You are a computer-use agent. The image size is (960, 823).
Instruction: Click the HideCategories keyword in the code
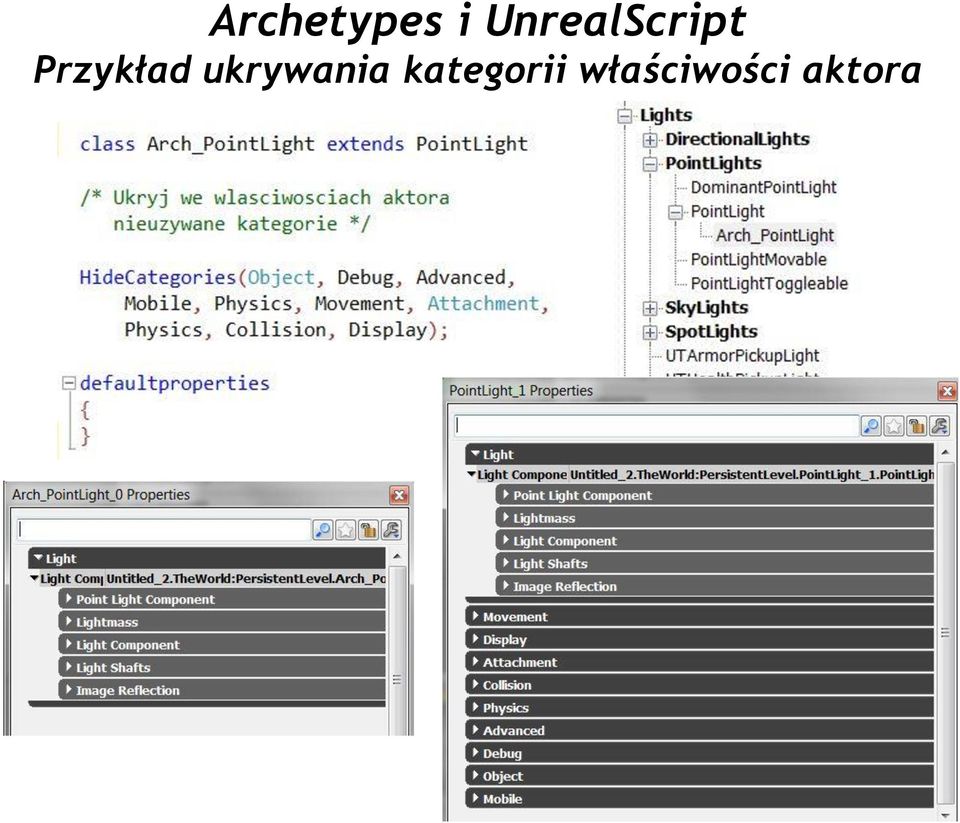tap(158, 277)
